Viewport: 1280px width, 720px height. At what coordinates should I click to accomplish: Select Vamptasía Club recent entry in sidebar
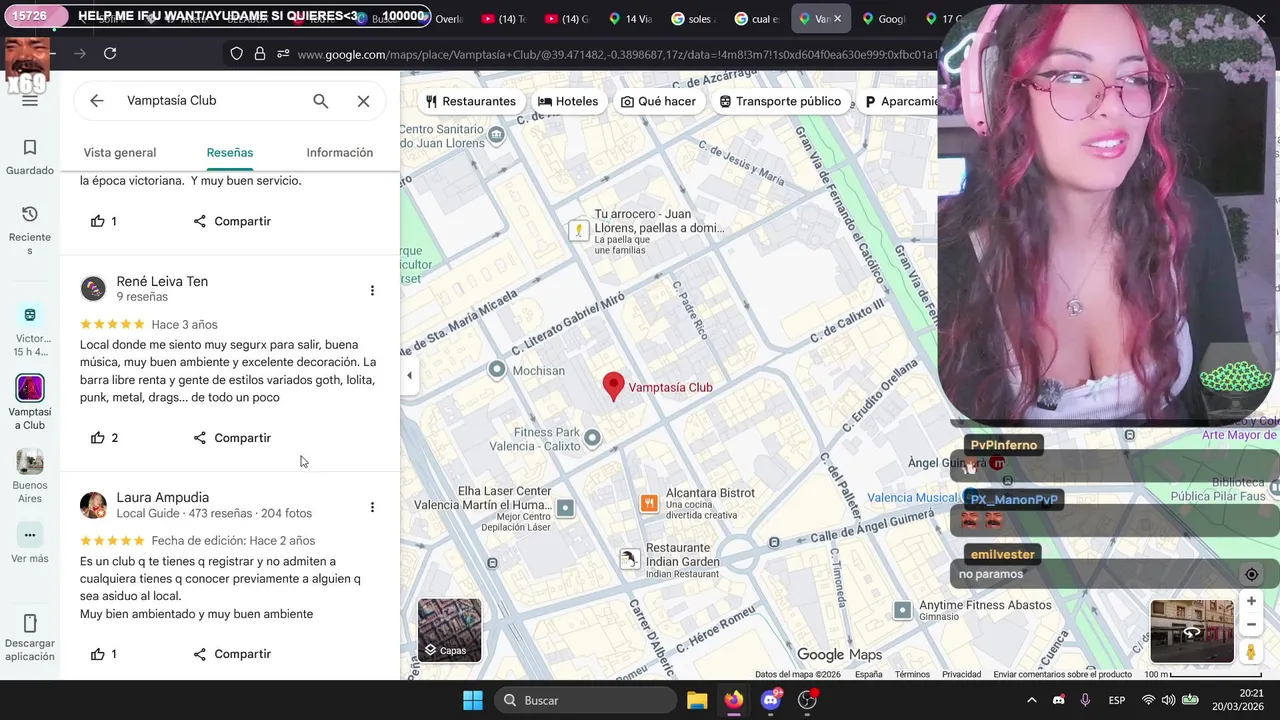tap(30, 402)
